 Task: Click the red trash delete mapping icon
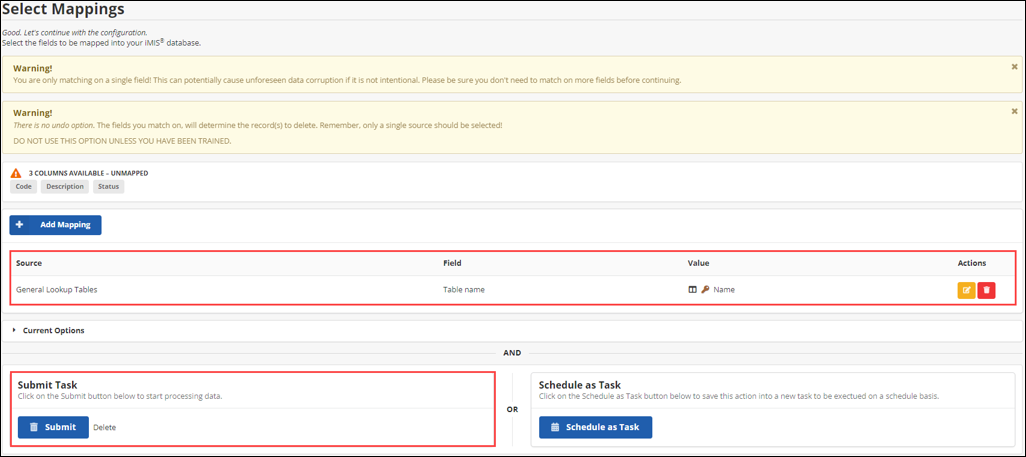(x=987, y=290)
